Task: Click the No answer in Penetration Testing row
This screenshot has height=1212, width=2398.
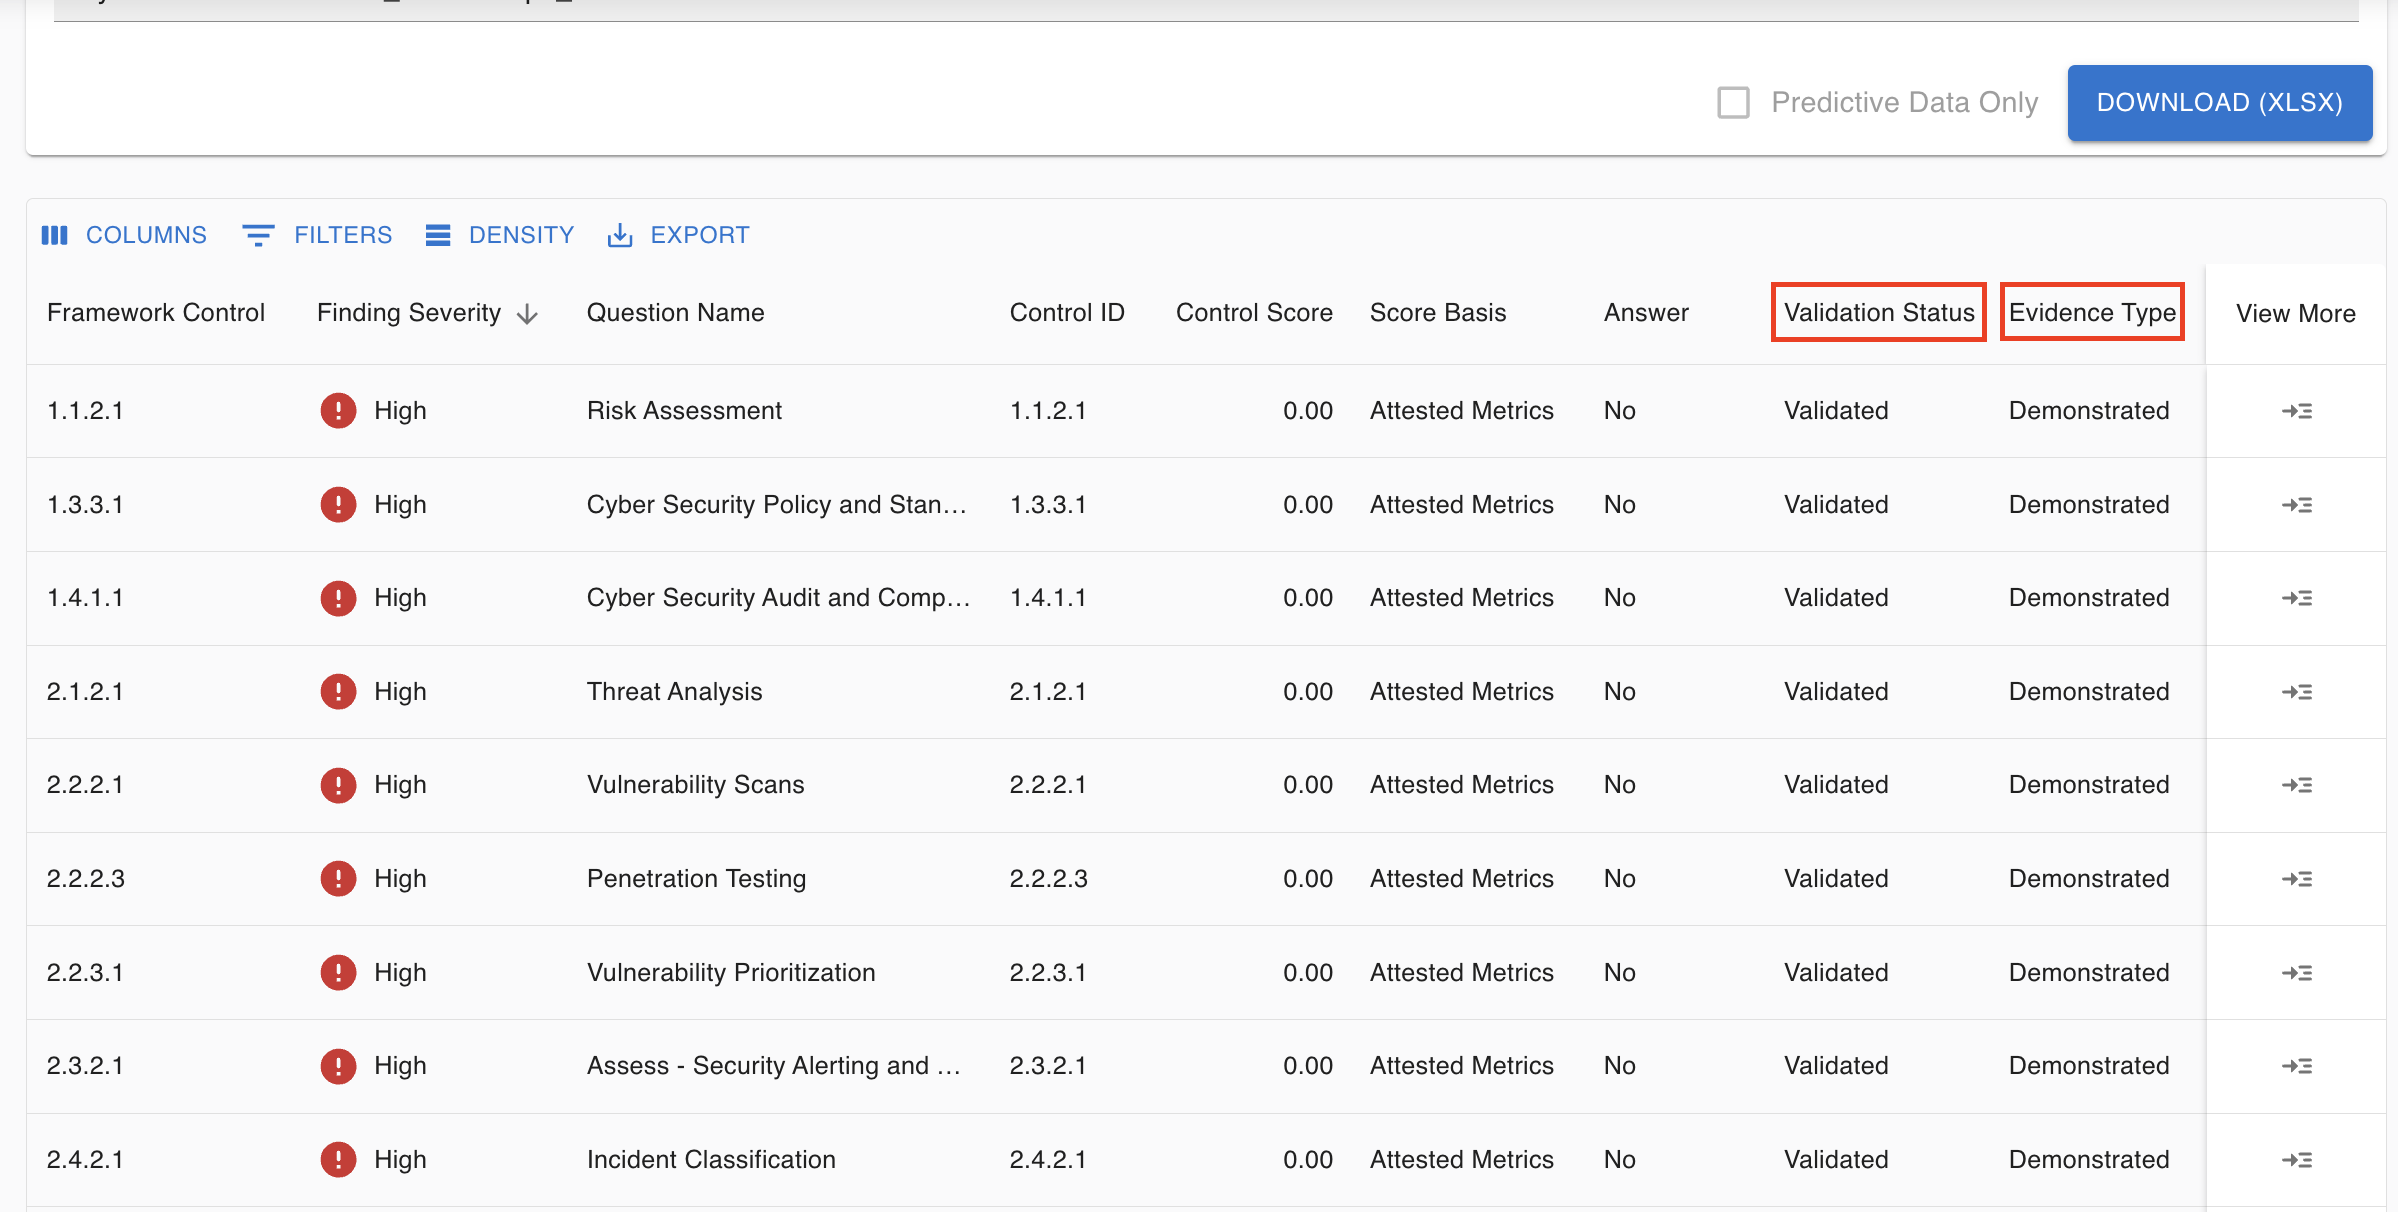Action: (x=1620, y=879)
